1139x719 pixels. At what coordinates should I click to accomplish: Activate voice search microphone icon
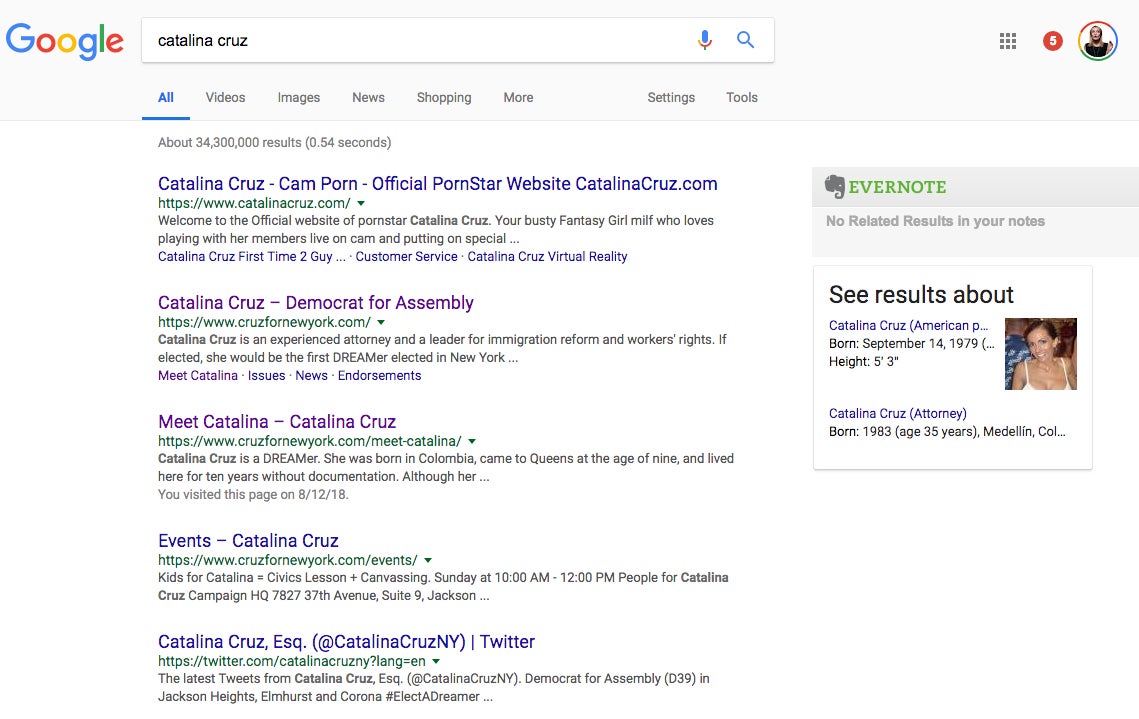[x=704, y=40]
